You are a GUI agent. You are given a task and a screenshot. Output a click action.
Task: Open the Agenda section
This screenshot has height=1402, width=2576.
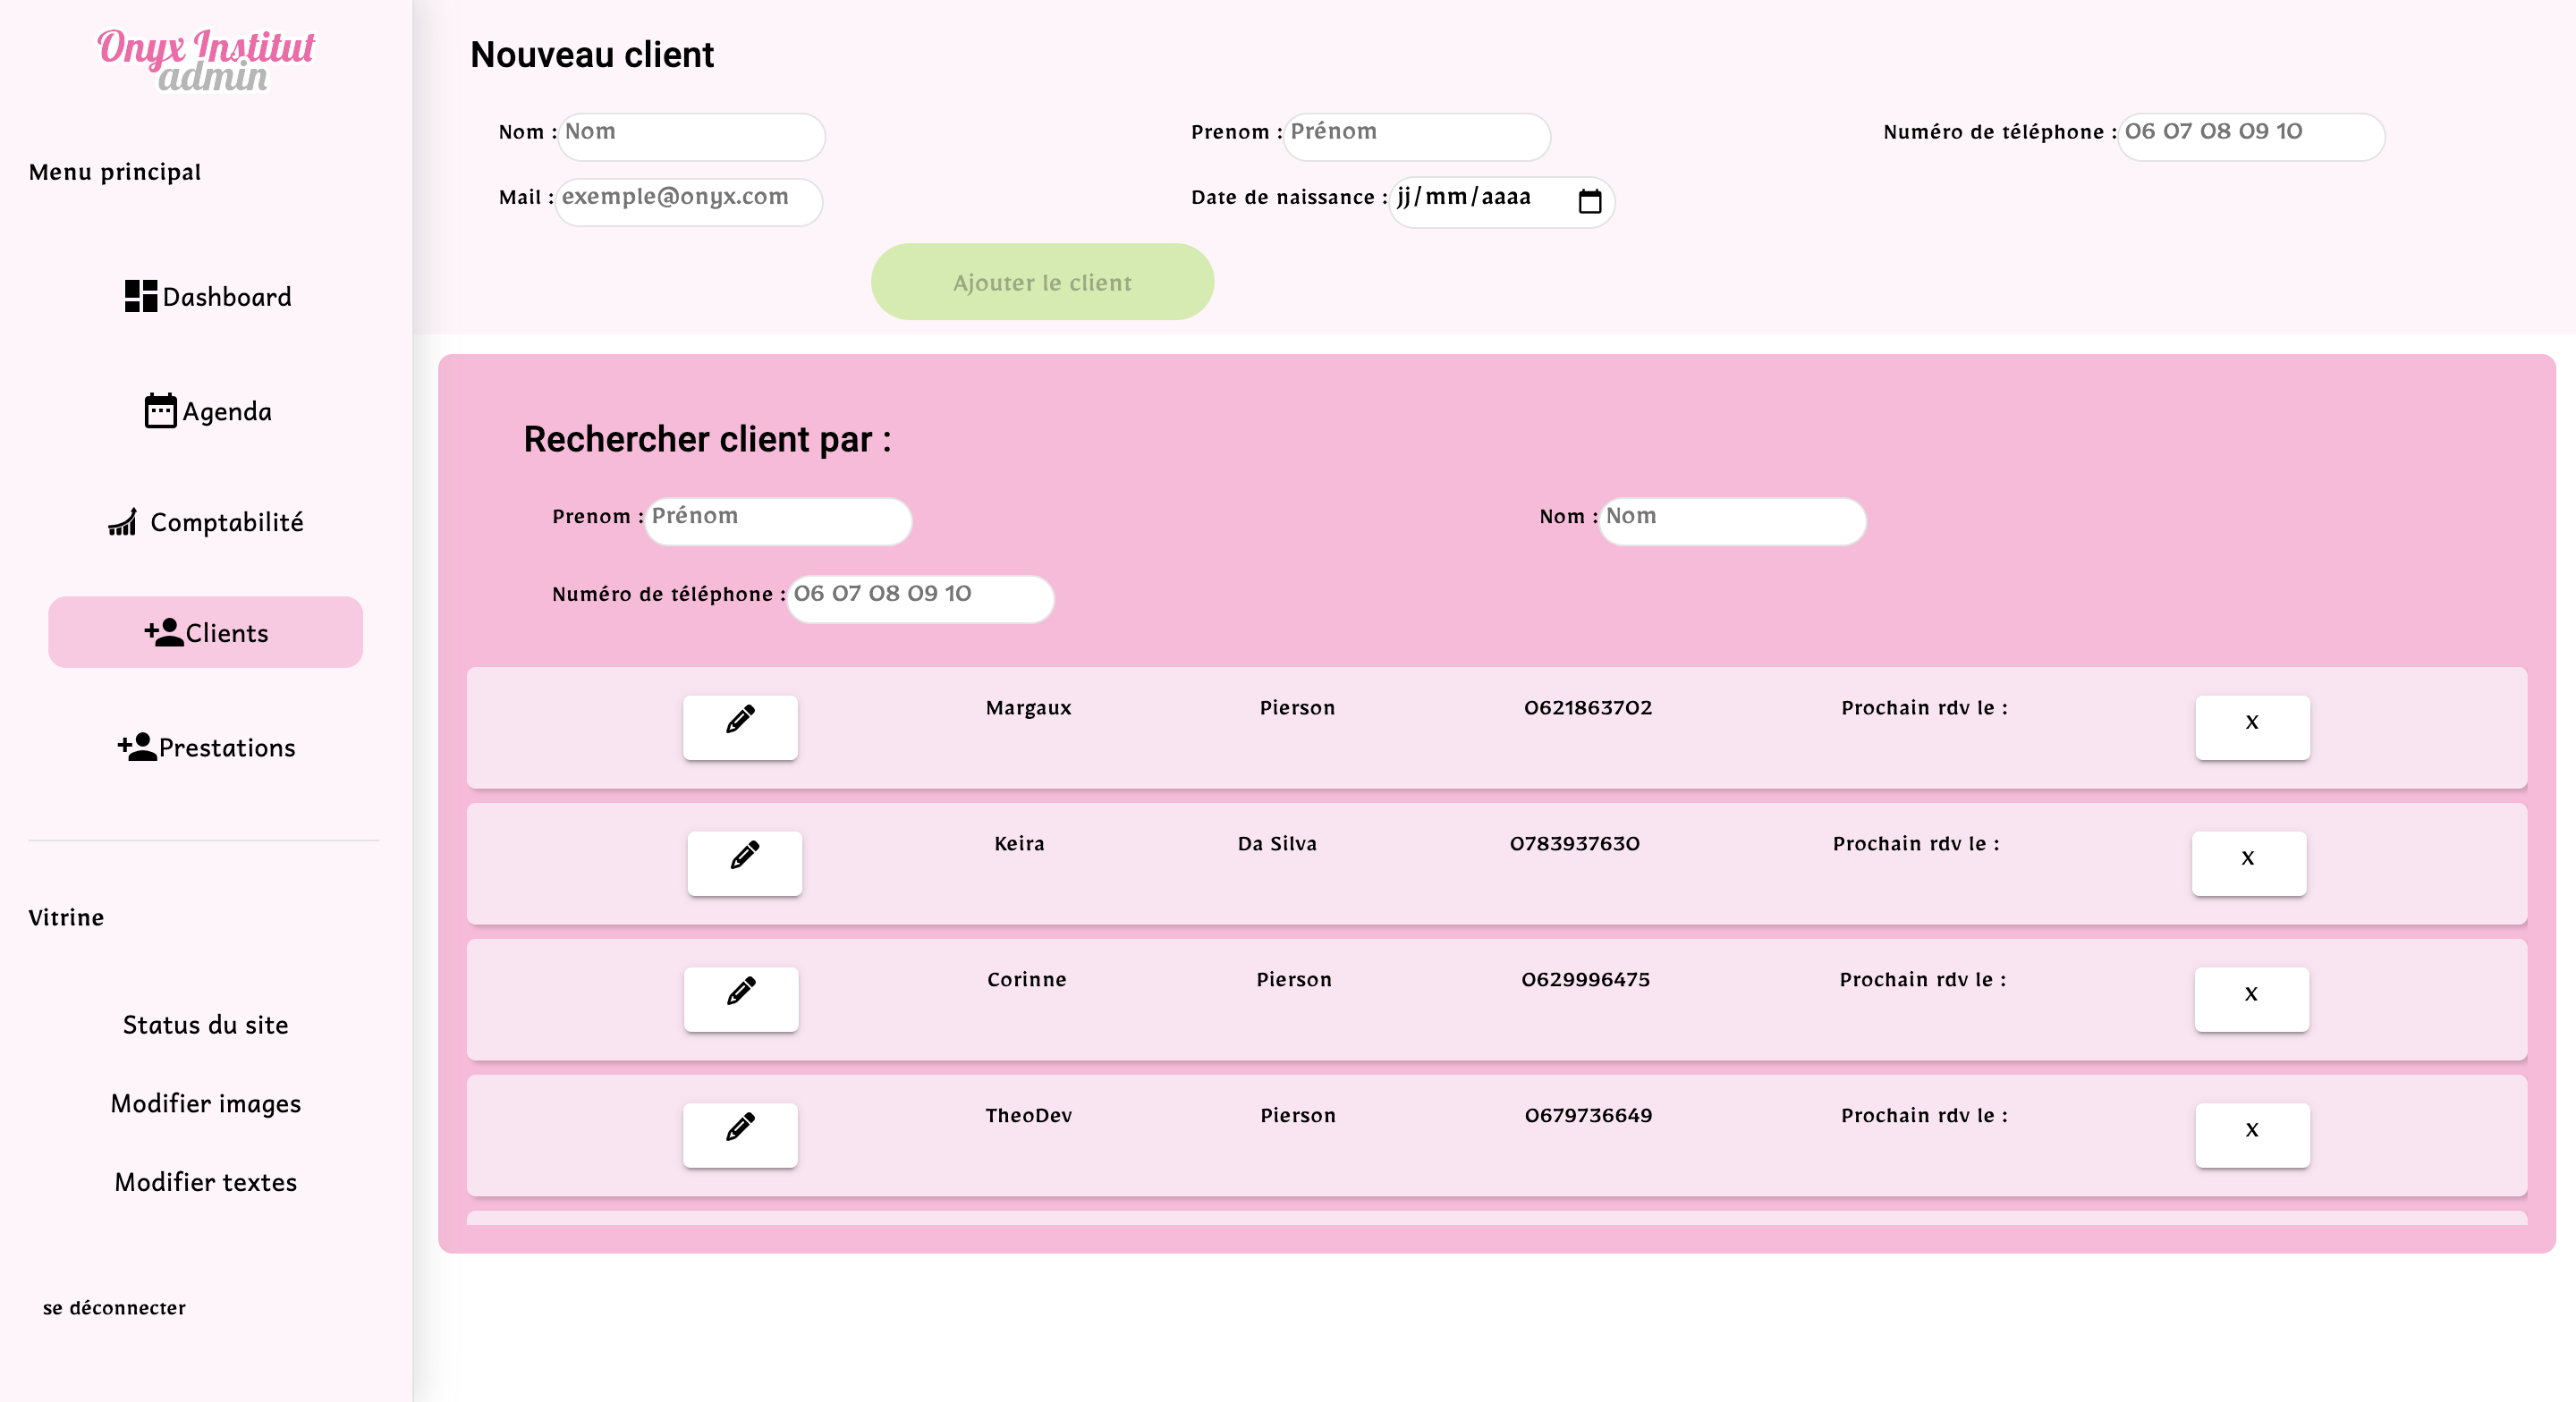pos(207,411)
